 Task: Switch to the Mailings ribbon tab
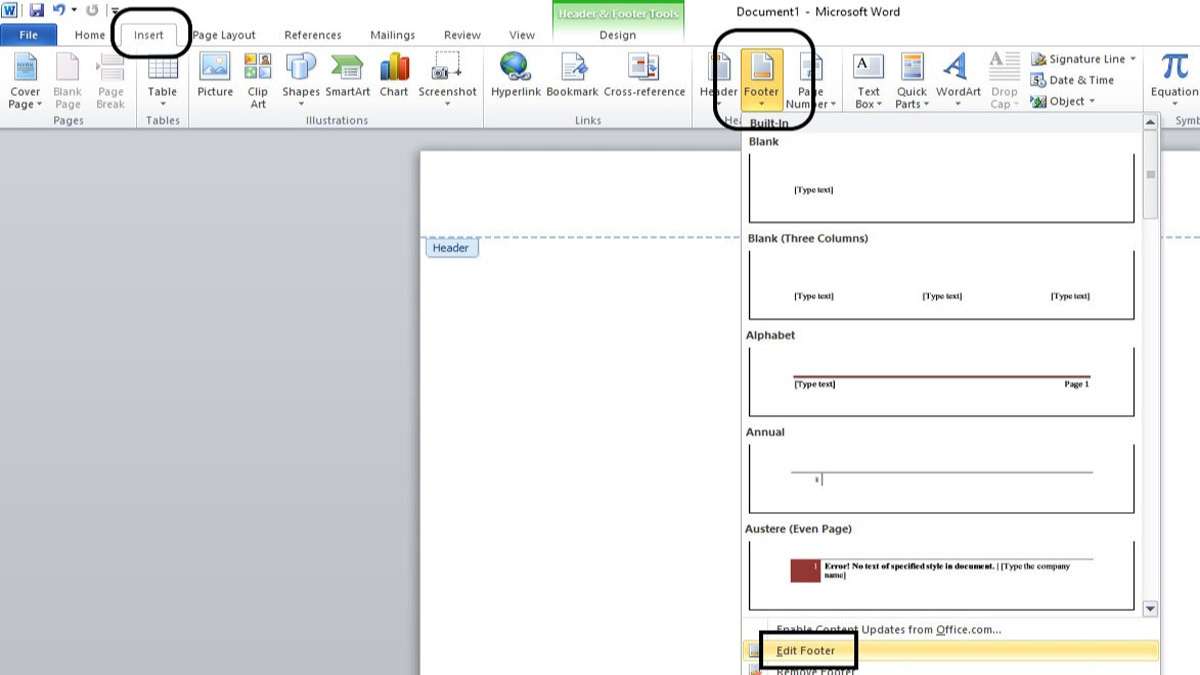click(392, 34)
